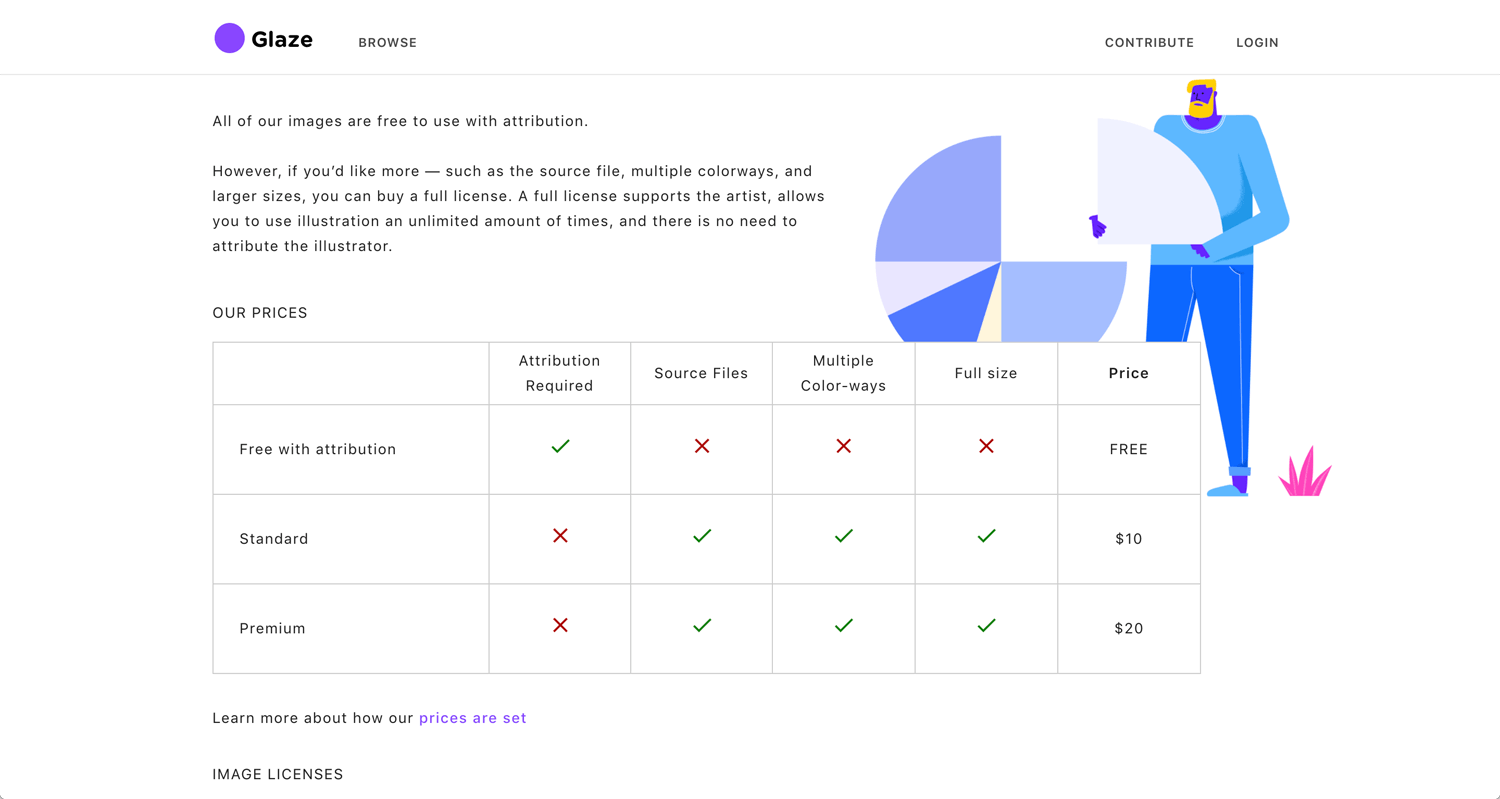Click red X for Standard Attribution Required
The width and height of the screenshot is (1500, 799).
[560, 536]
